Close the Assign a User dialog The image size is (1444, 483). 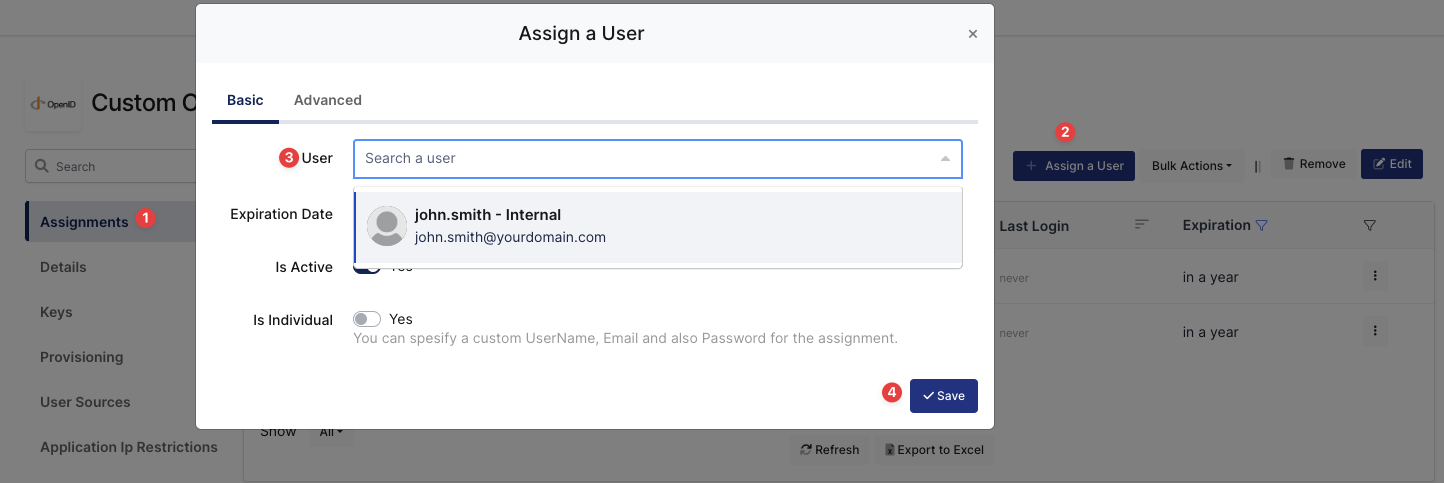tap(972, 34)
